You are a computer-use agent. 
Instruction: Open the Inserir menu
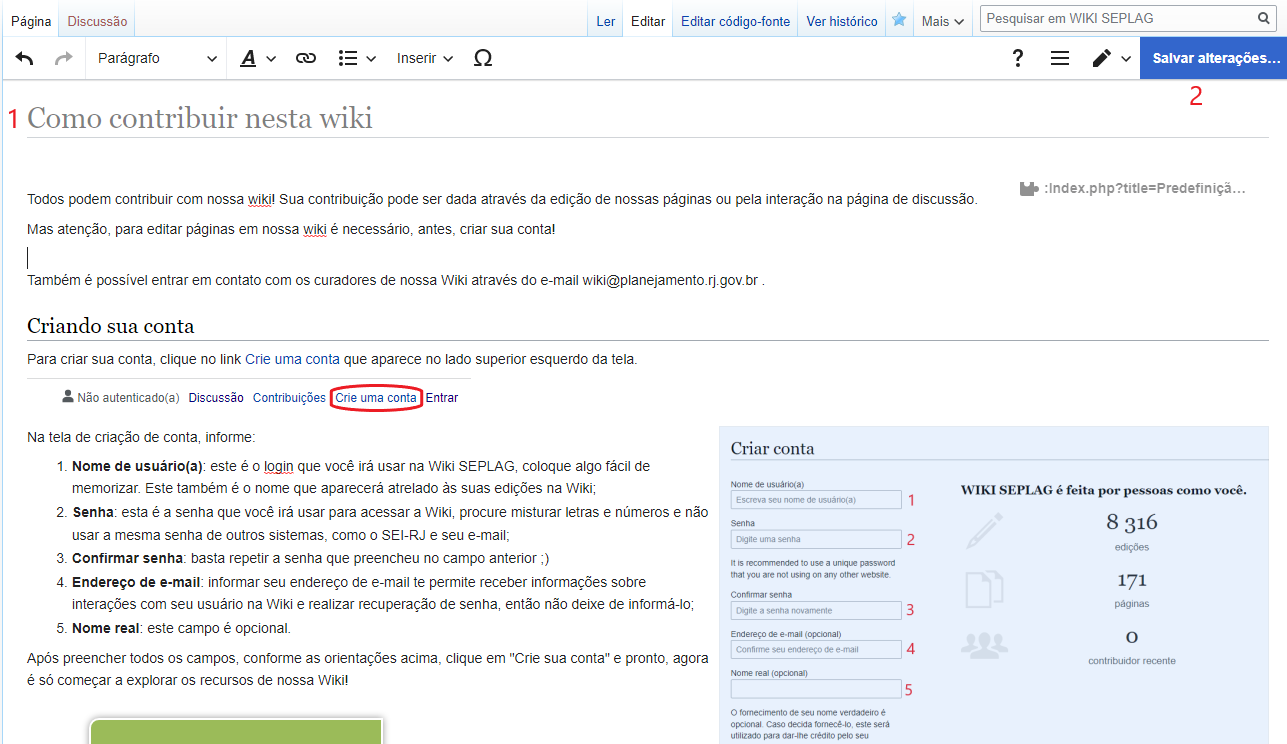coord(425,59)
